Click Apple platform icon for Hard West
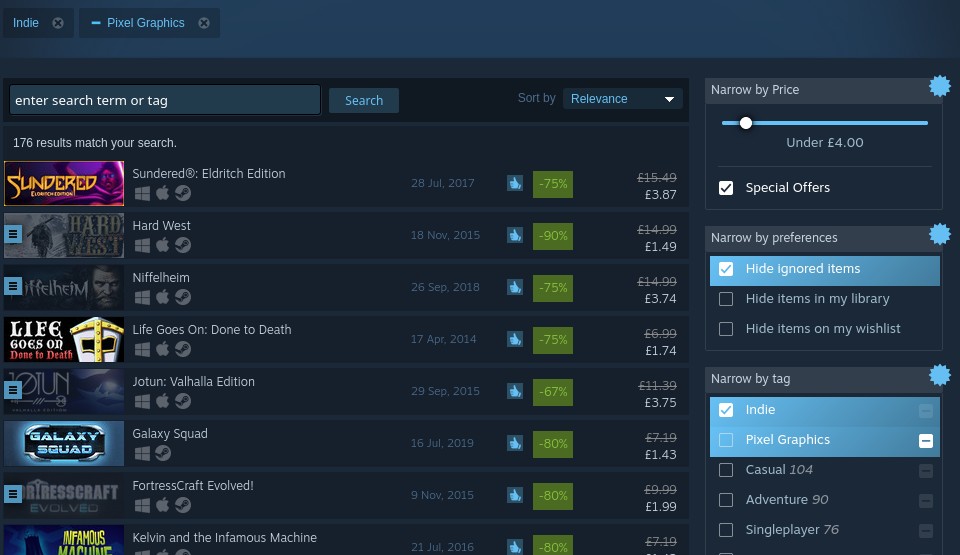This screenshot has width=960, height=555. pos(162,245)
